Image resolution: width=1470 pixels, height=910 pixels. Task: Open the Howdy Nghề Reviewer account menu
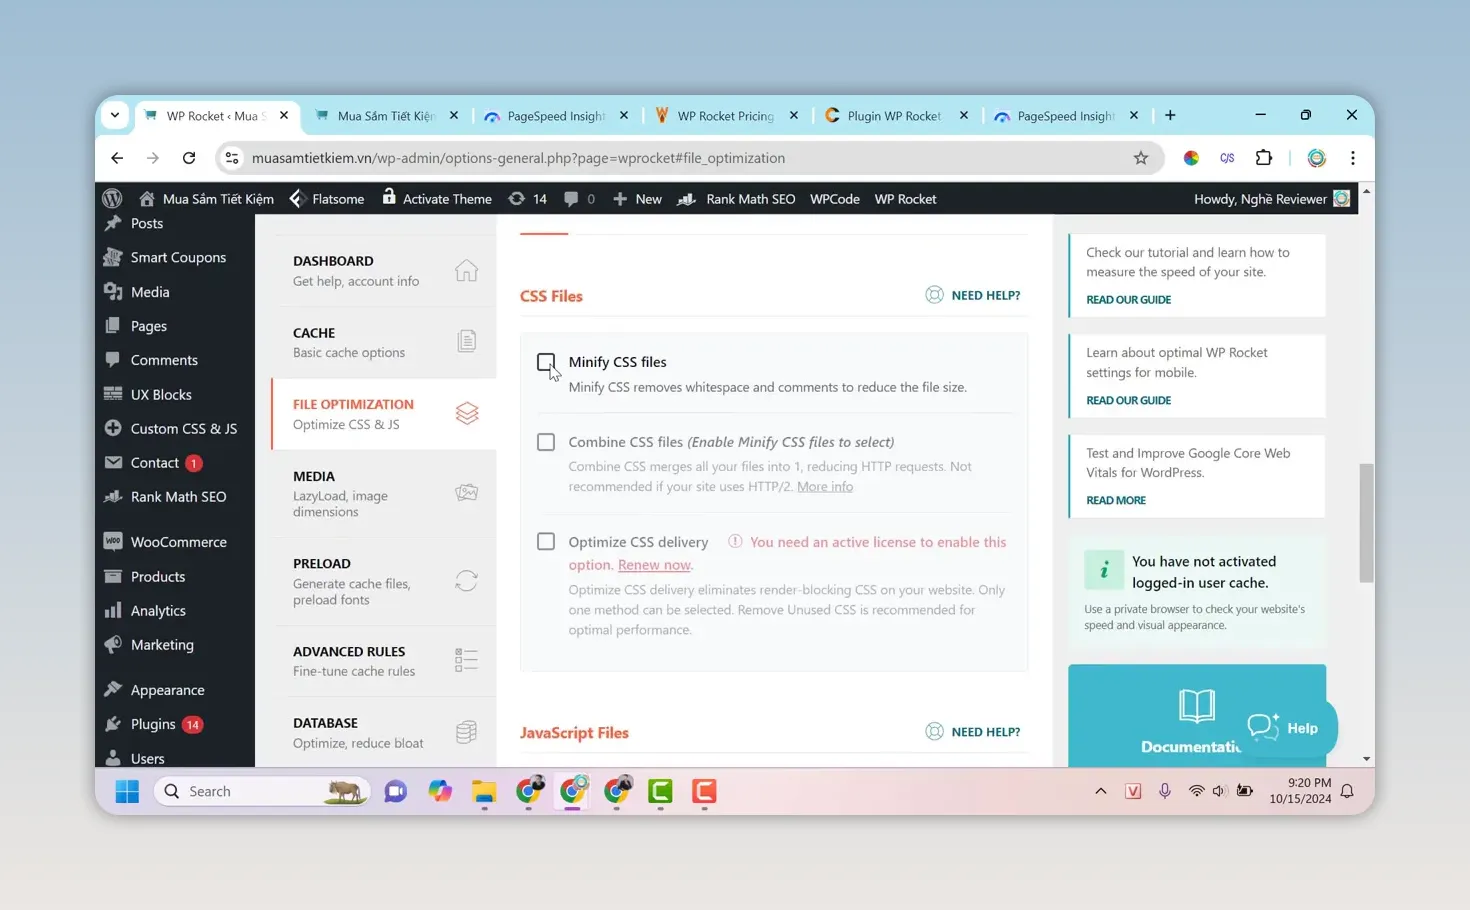(1271, 199)
